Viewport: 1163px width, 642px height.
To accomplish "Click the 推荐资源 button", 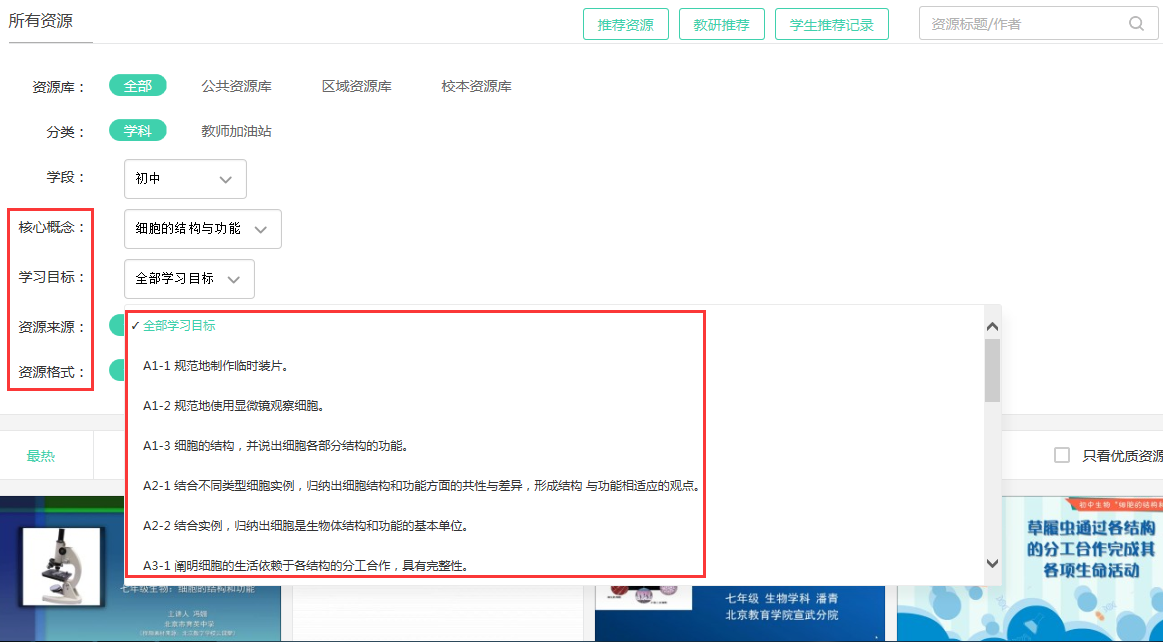I will pyautogui.click(x=625, y=25).
